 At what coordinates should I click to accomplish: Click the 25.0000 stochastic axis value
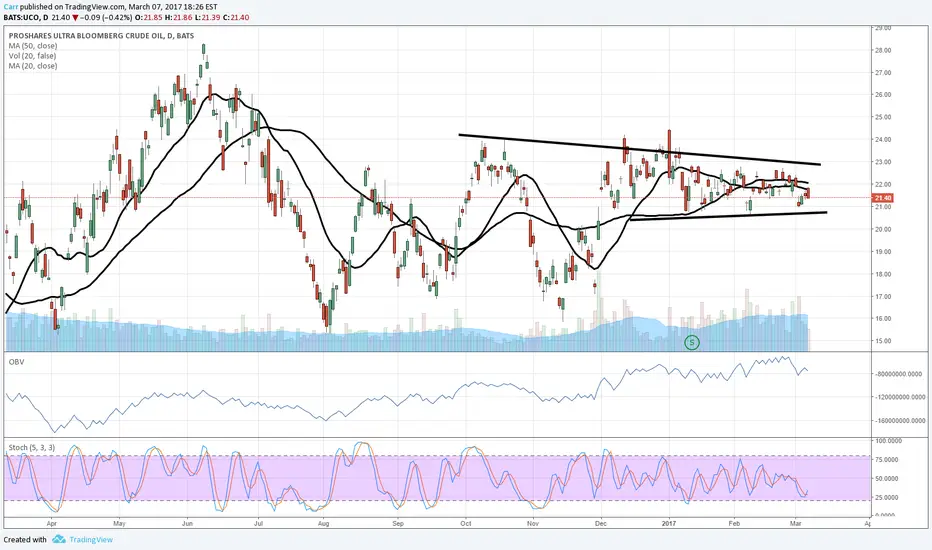click(886, 497)
